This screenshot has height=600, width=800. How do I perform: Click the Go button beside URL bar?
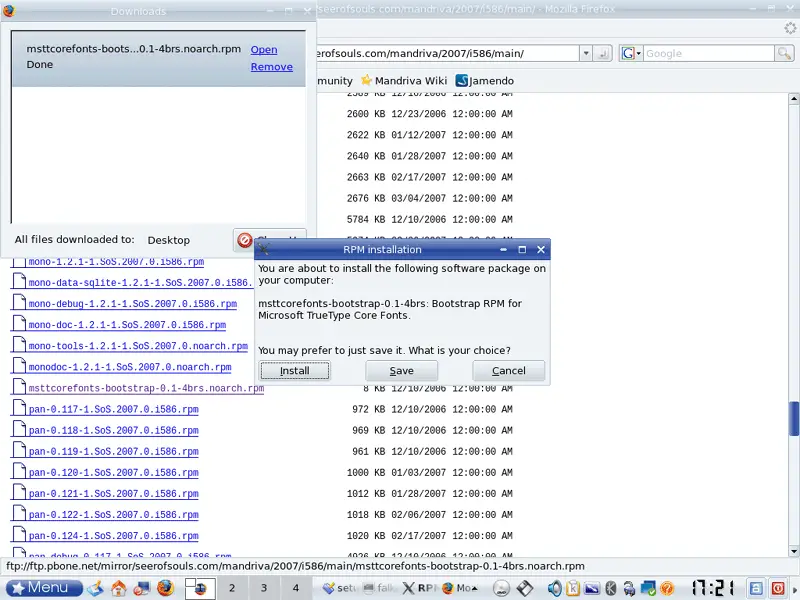coord(603,53)
